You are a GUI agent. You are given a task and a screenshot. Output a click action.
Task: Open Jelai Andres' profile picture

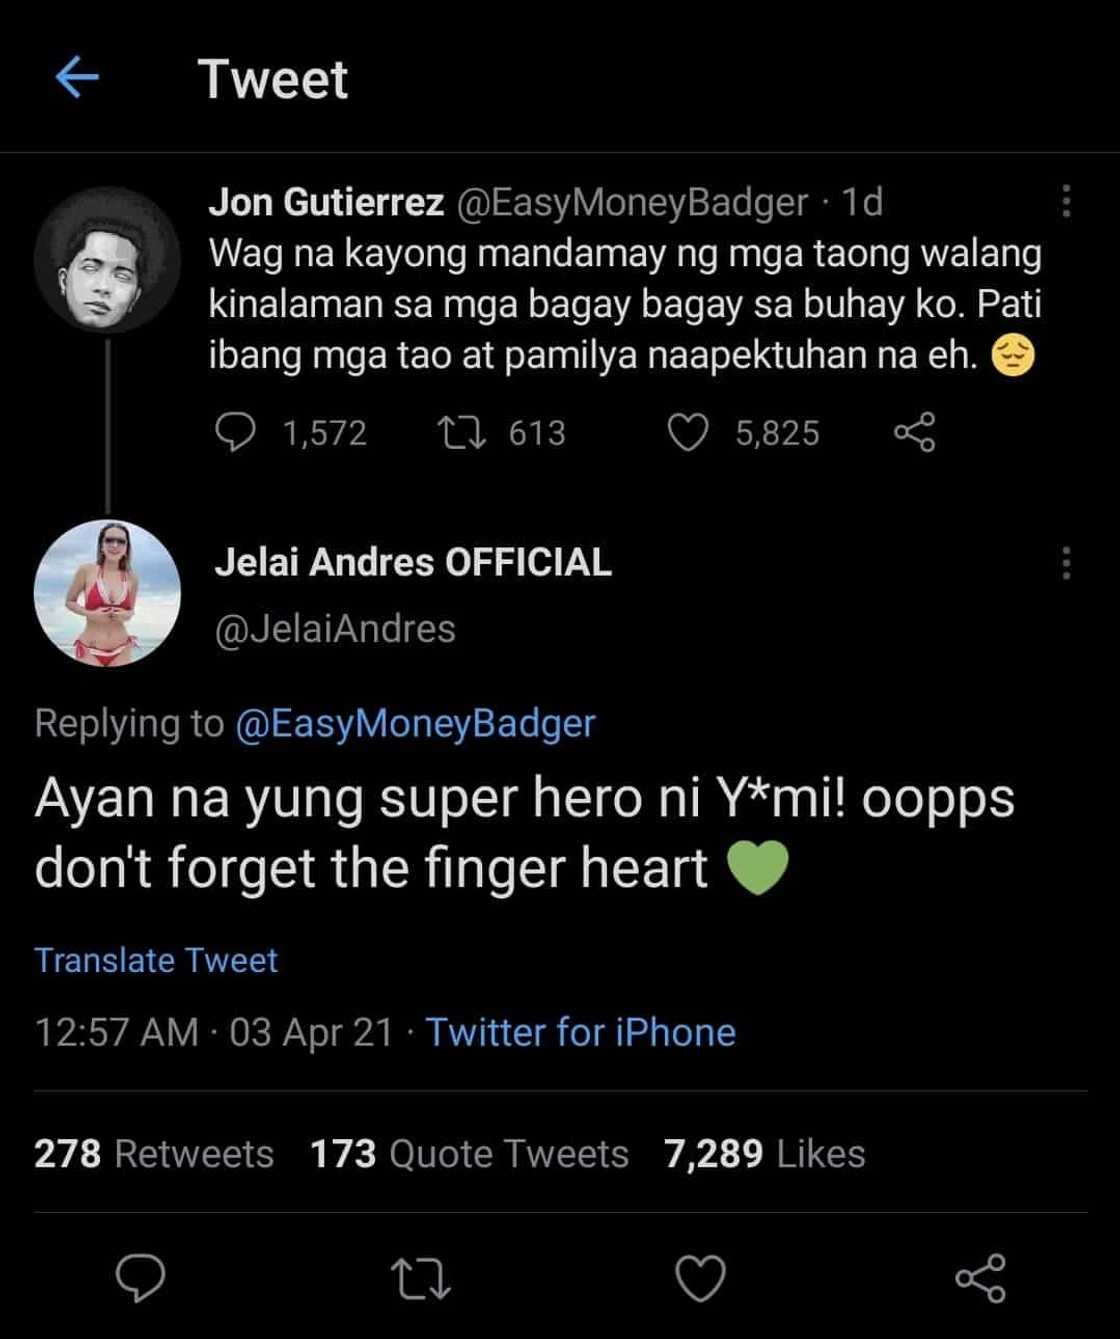point(107,593)
